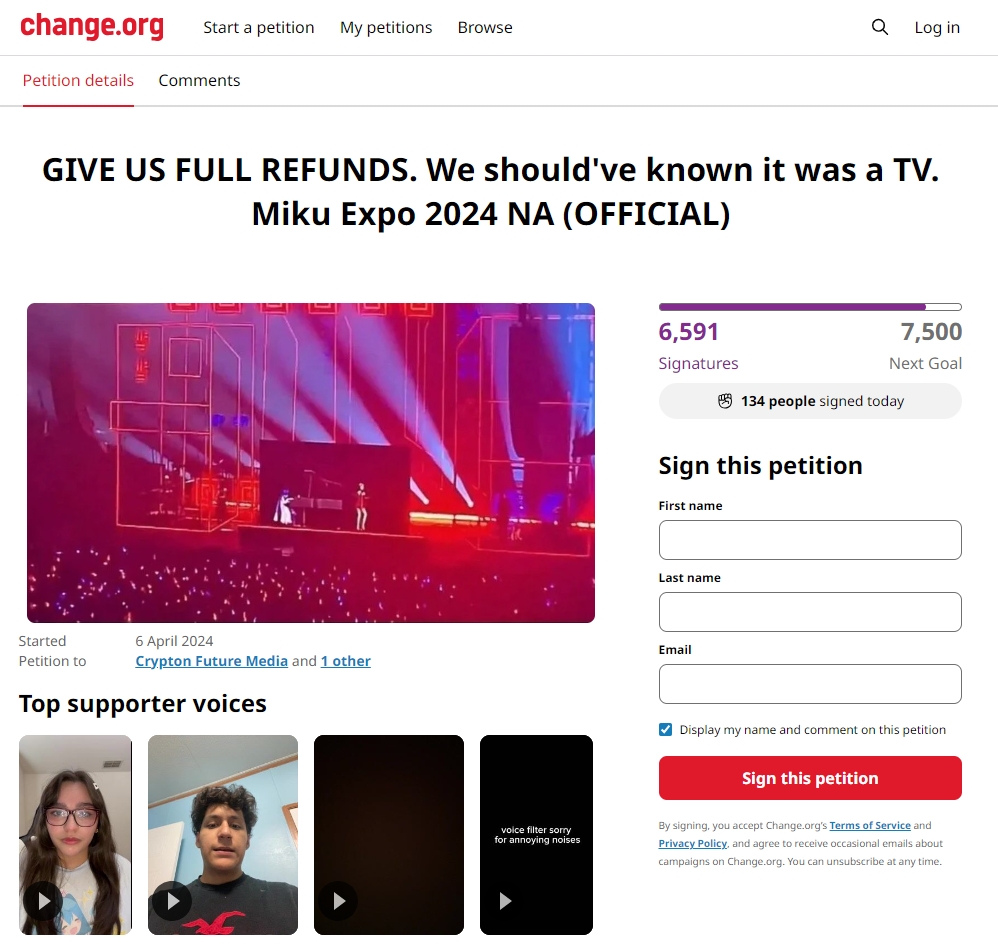Click the fist icon beside signed today

[725, 401]
